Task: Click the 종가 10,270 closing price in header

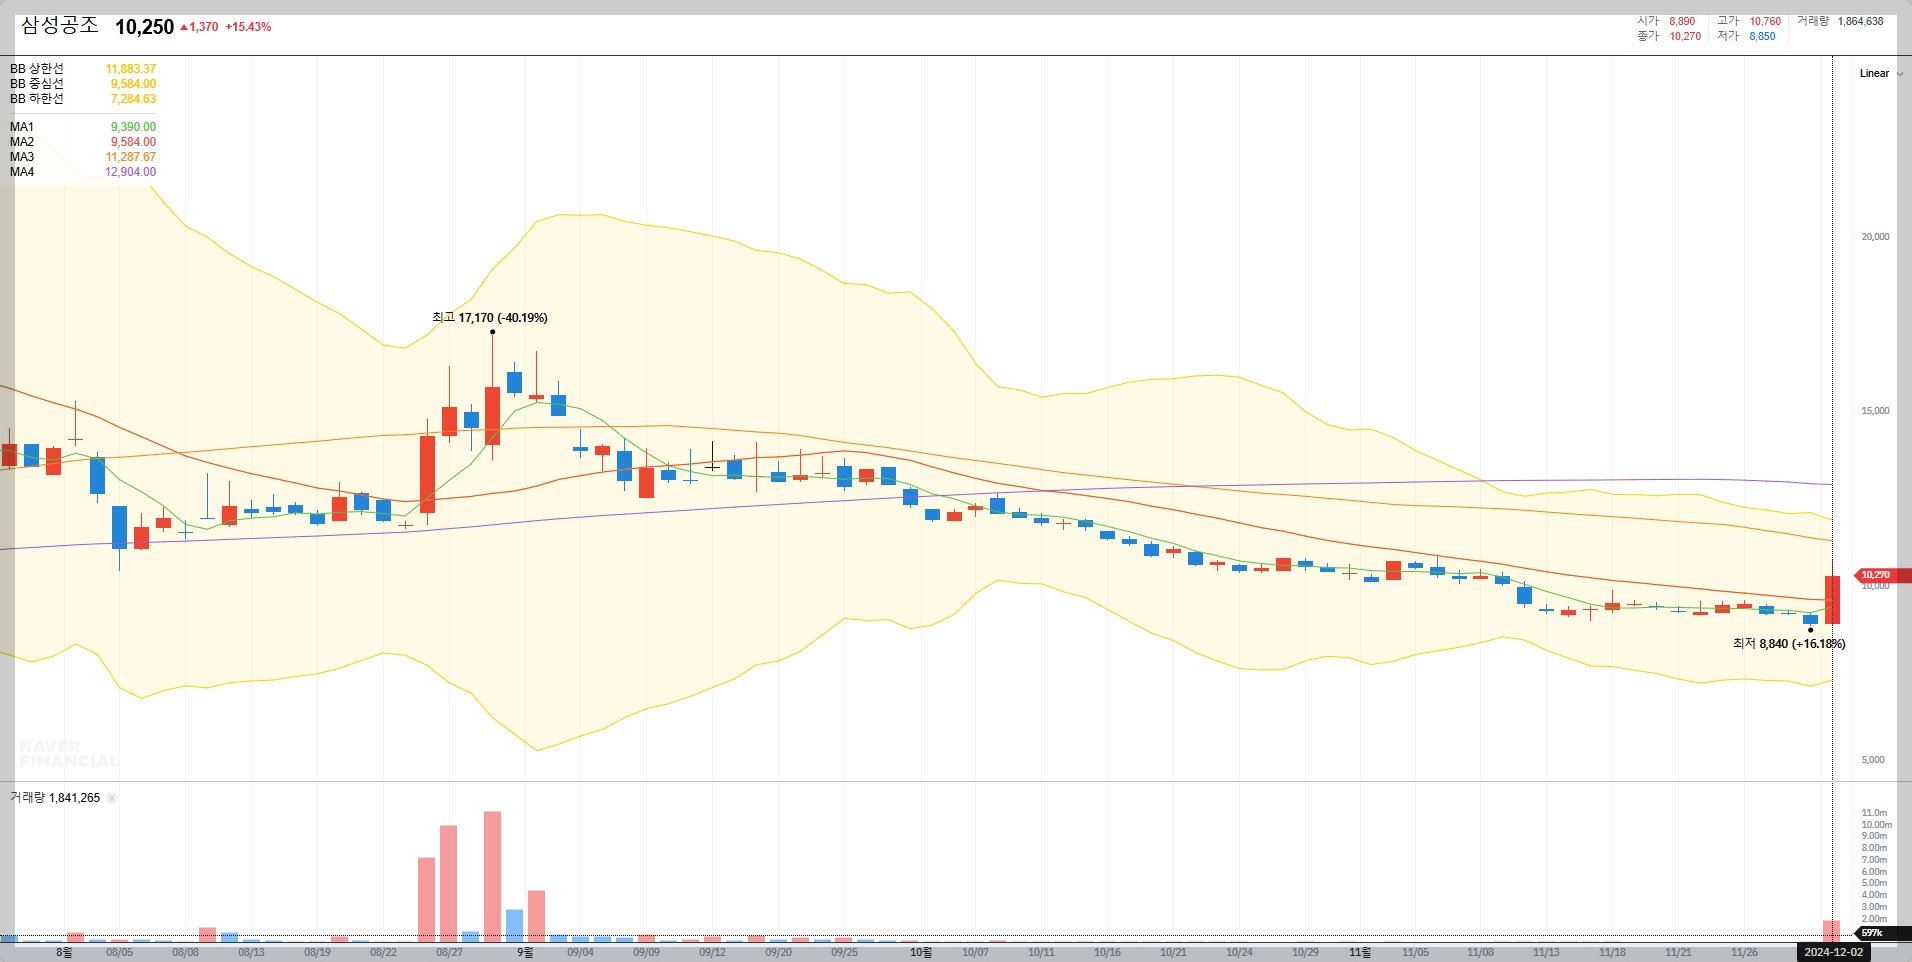Action: tap(1669, 36)
